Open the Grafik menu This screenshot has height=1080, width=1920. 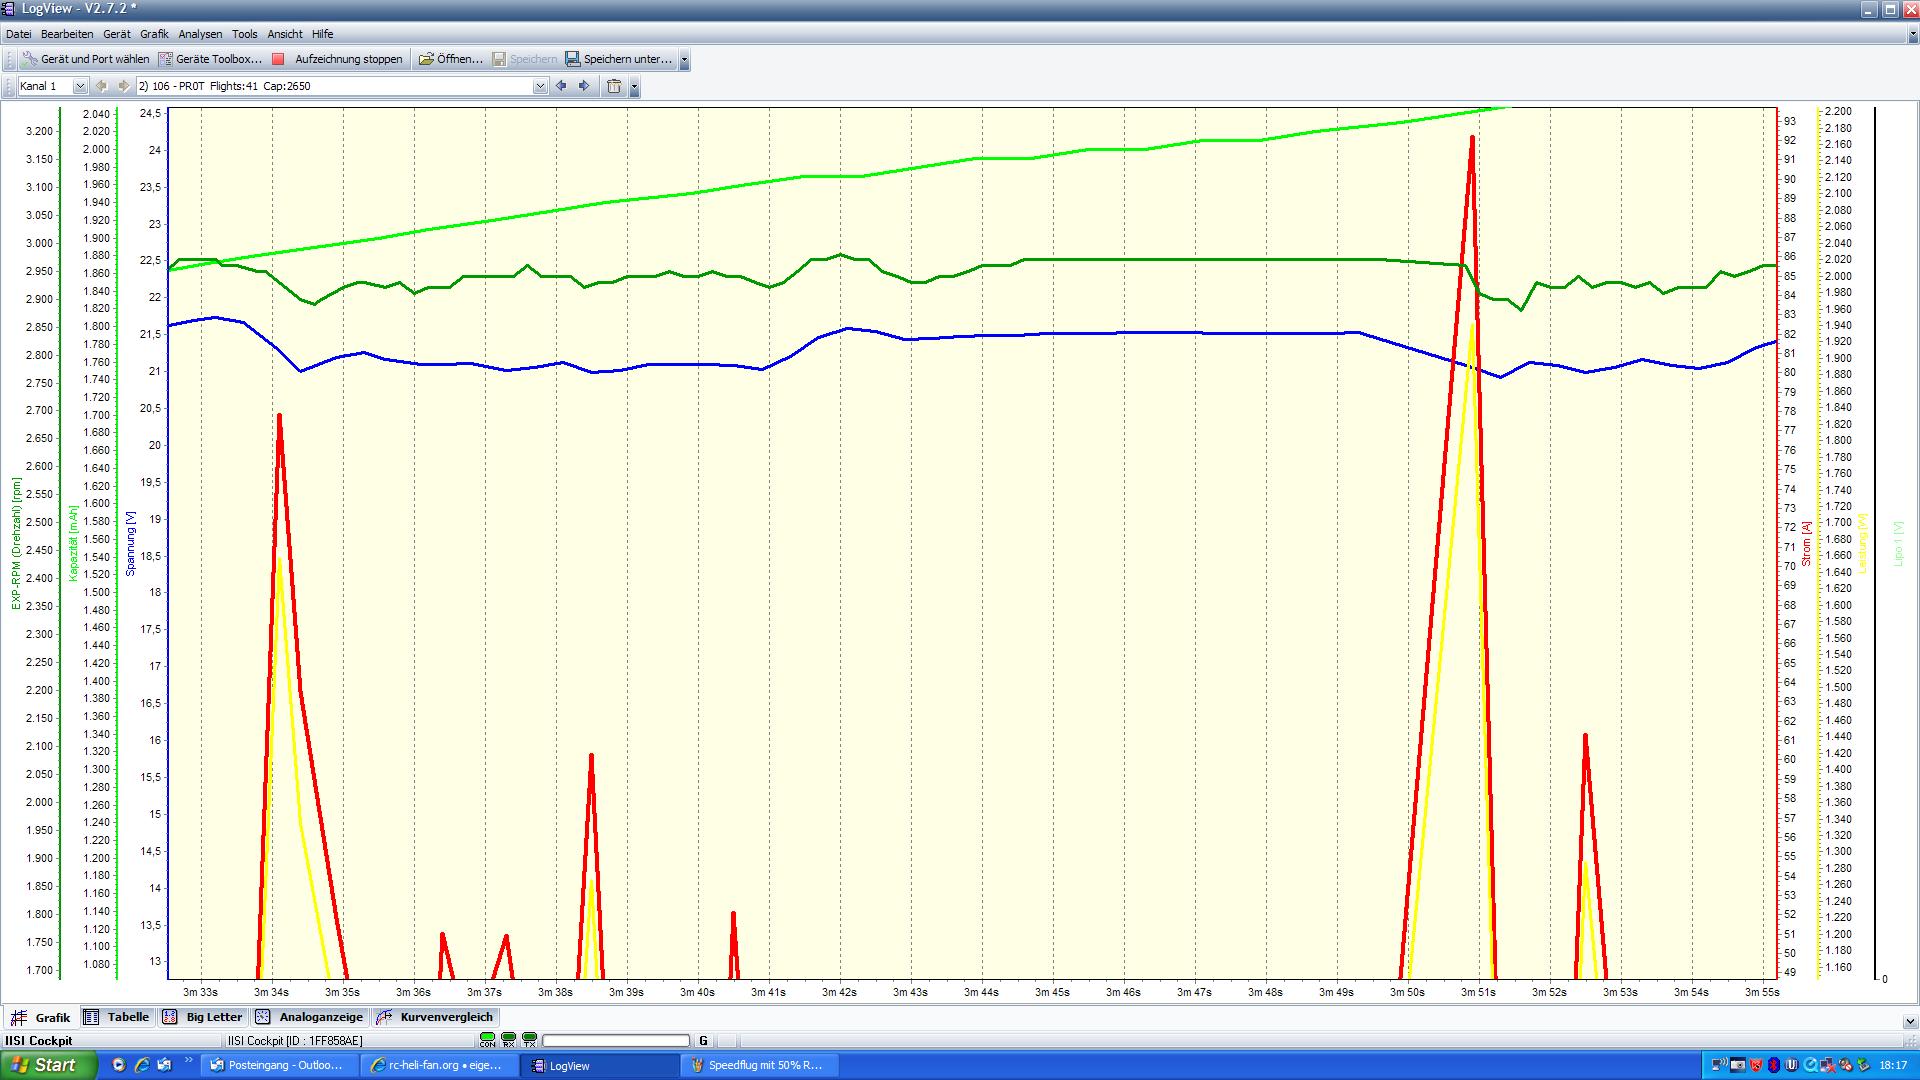click(x=154, y=34)
